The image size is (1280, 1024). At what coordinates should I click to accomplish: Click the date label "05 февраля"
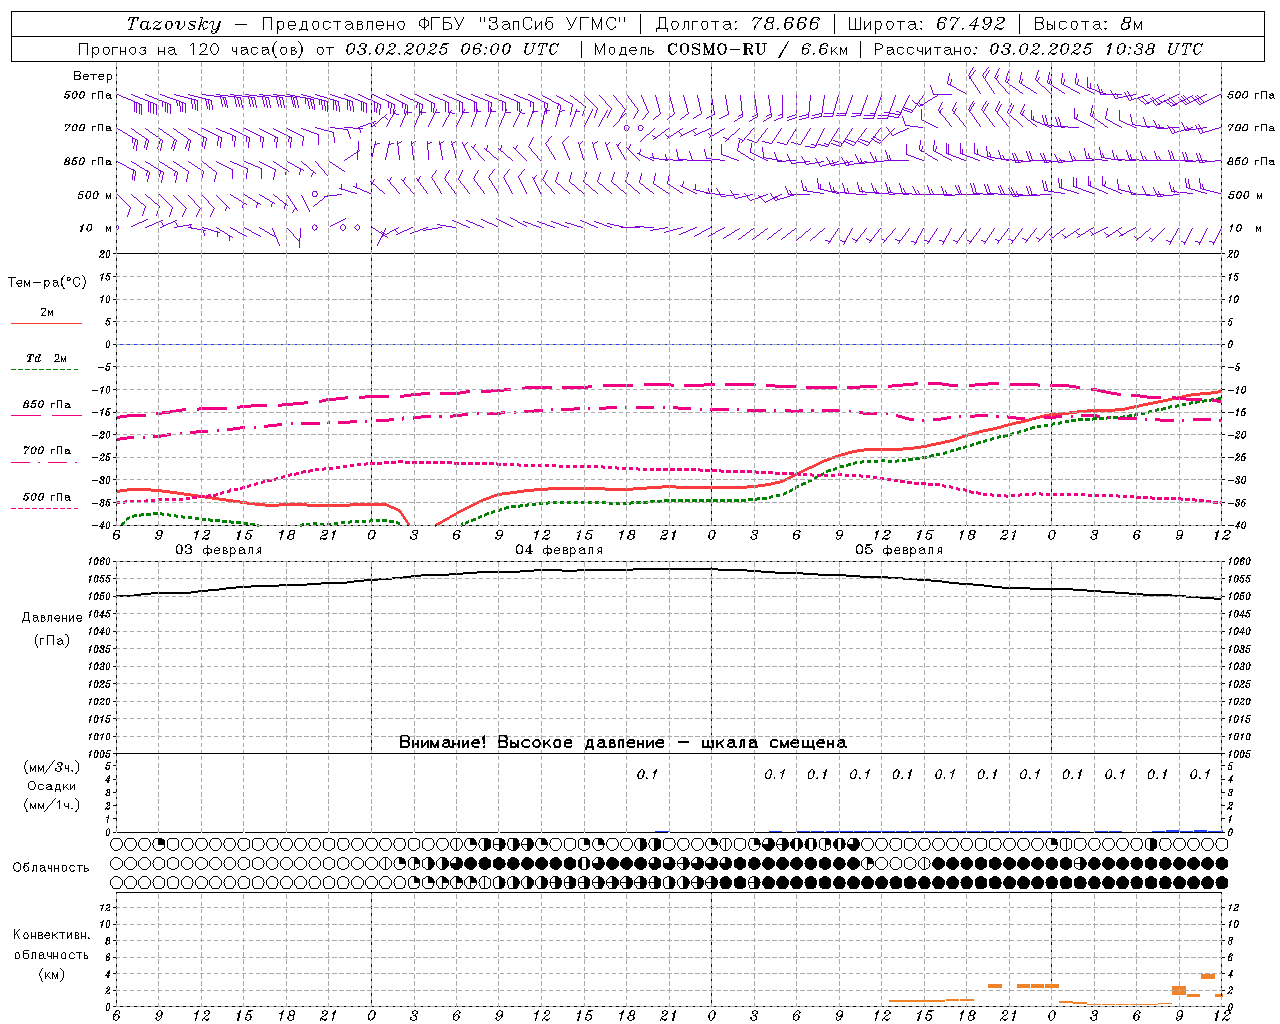pyautogui.click(x=899, y=550)
